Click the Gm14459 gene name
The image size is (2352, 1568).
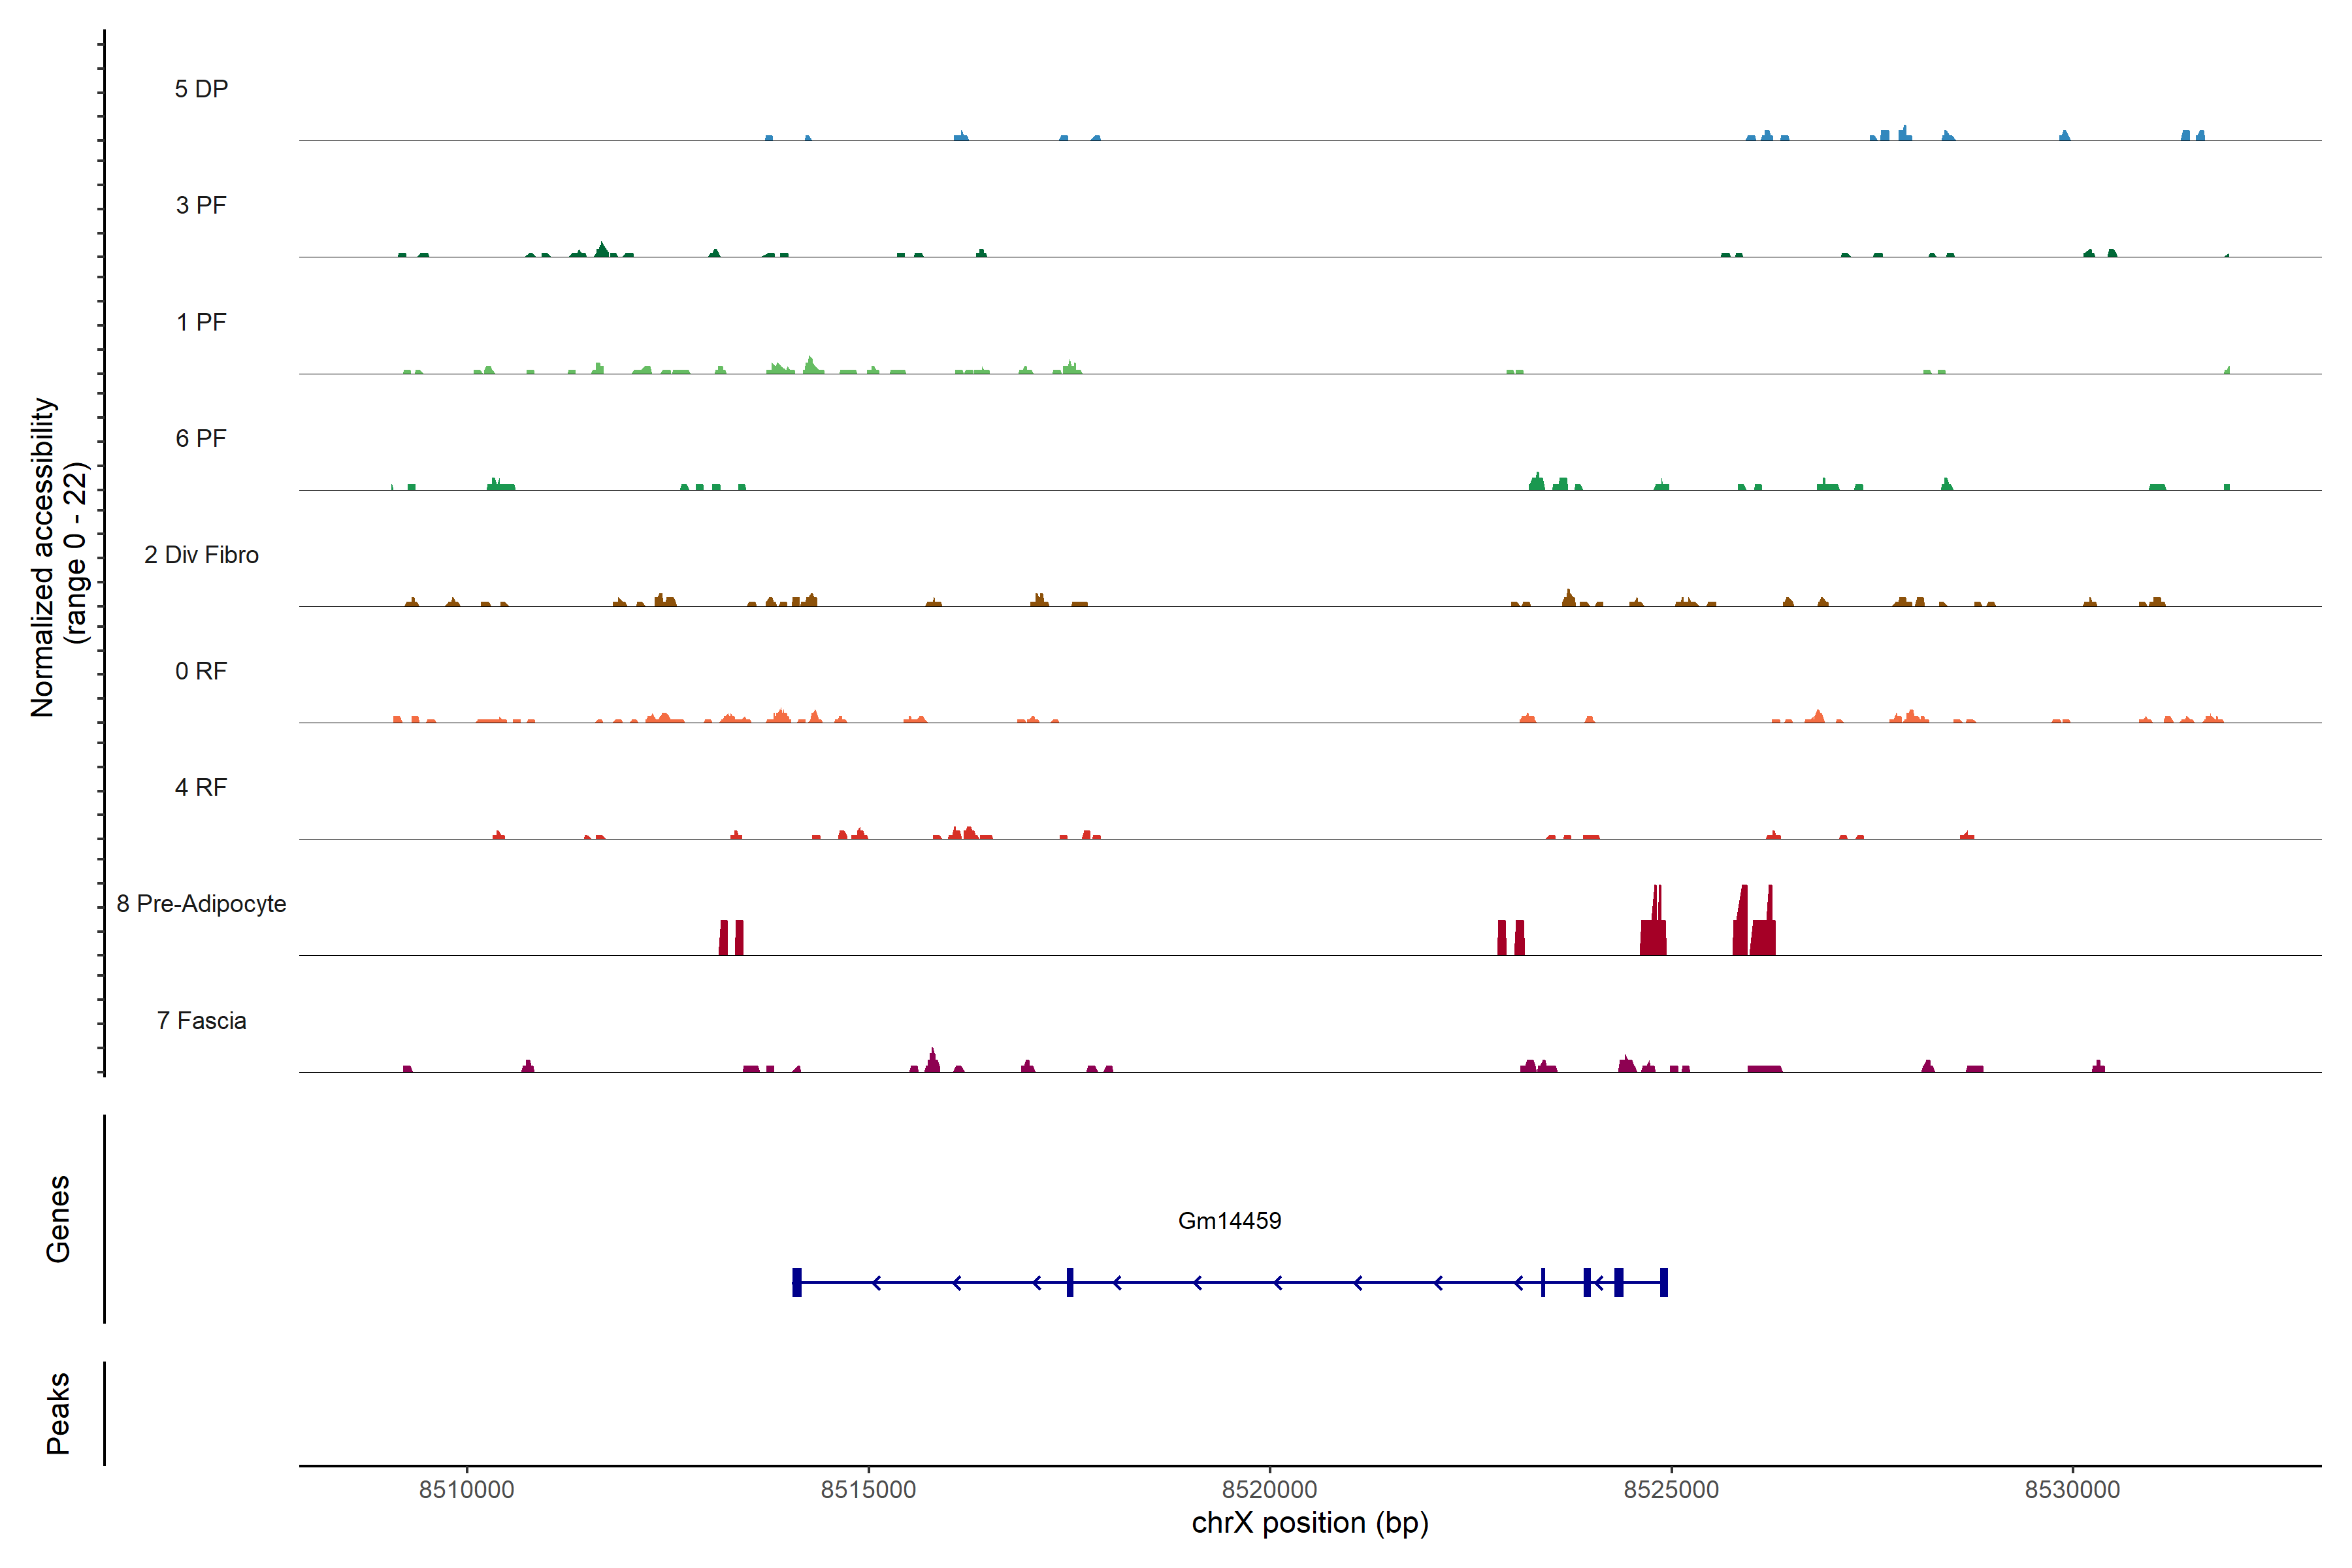click(x=1229, y=1220)
